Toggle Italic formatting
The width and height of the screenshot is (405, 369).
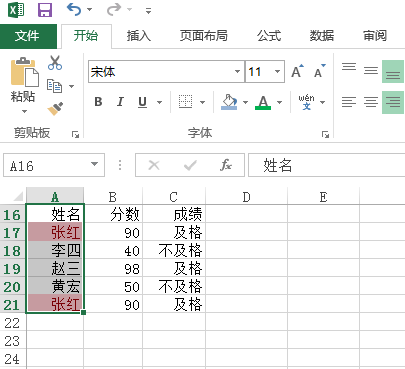coord(120,102)
